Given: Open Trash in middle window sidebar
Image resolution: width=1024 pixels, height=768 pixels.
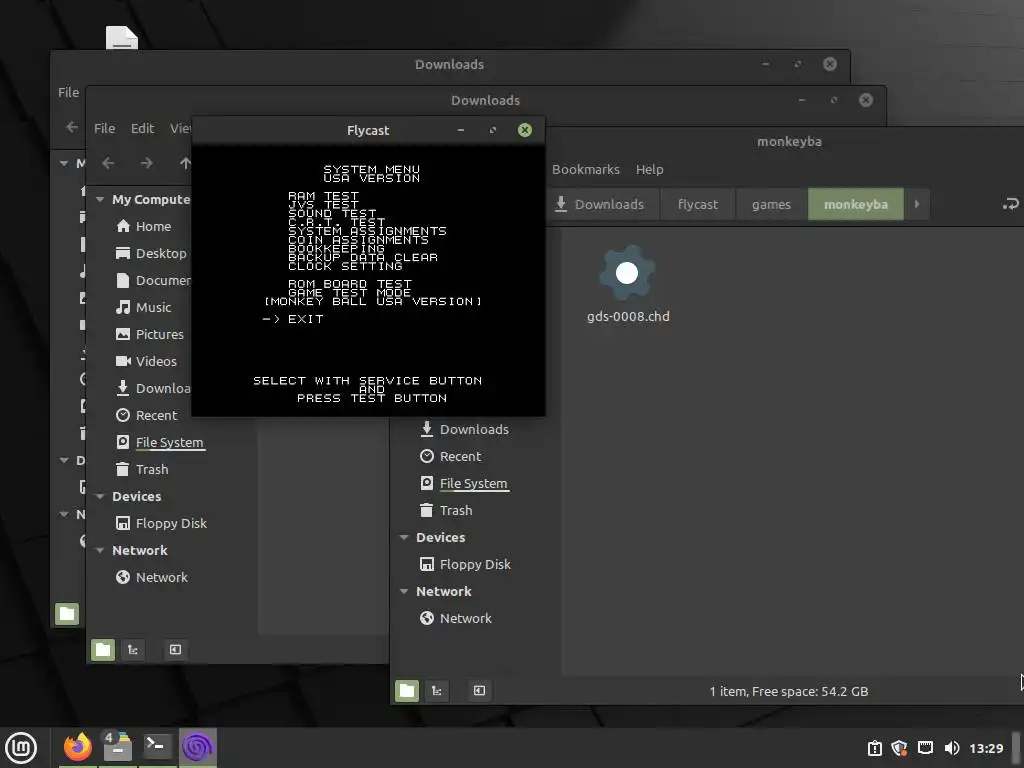Looking at the screenshot, I should point(142,470).
